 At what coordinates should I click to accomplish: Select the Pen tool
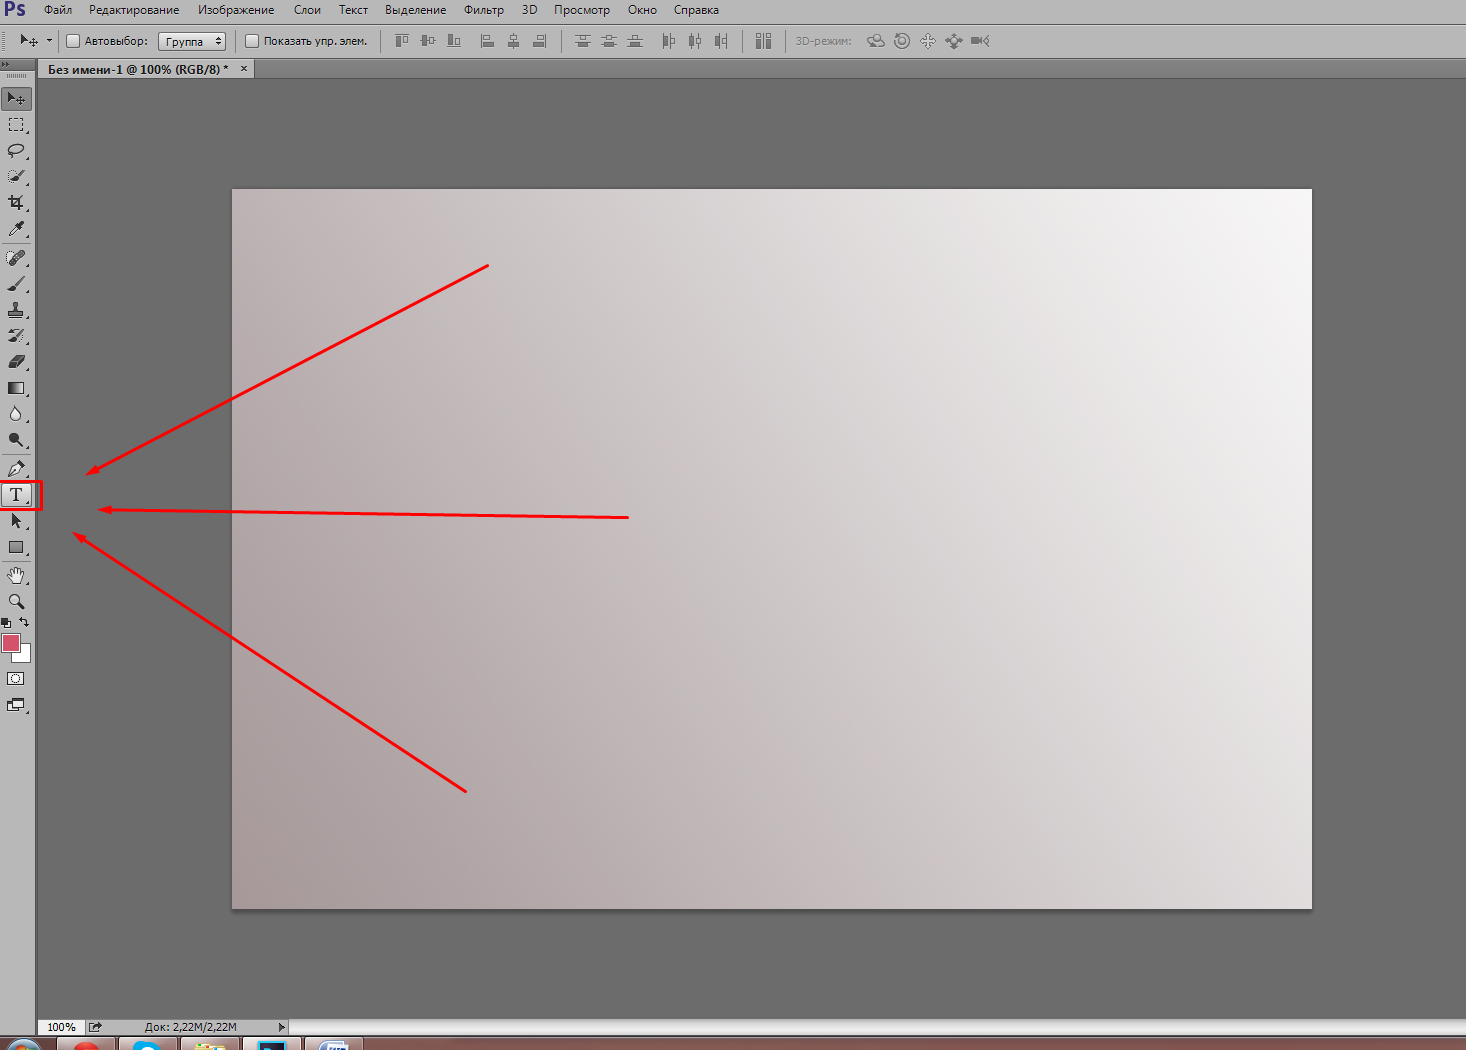[17, 469]
